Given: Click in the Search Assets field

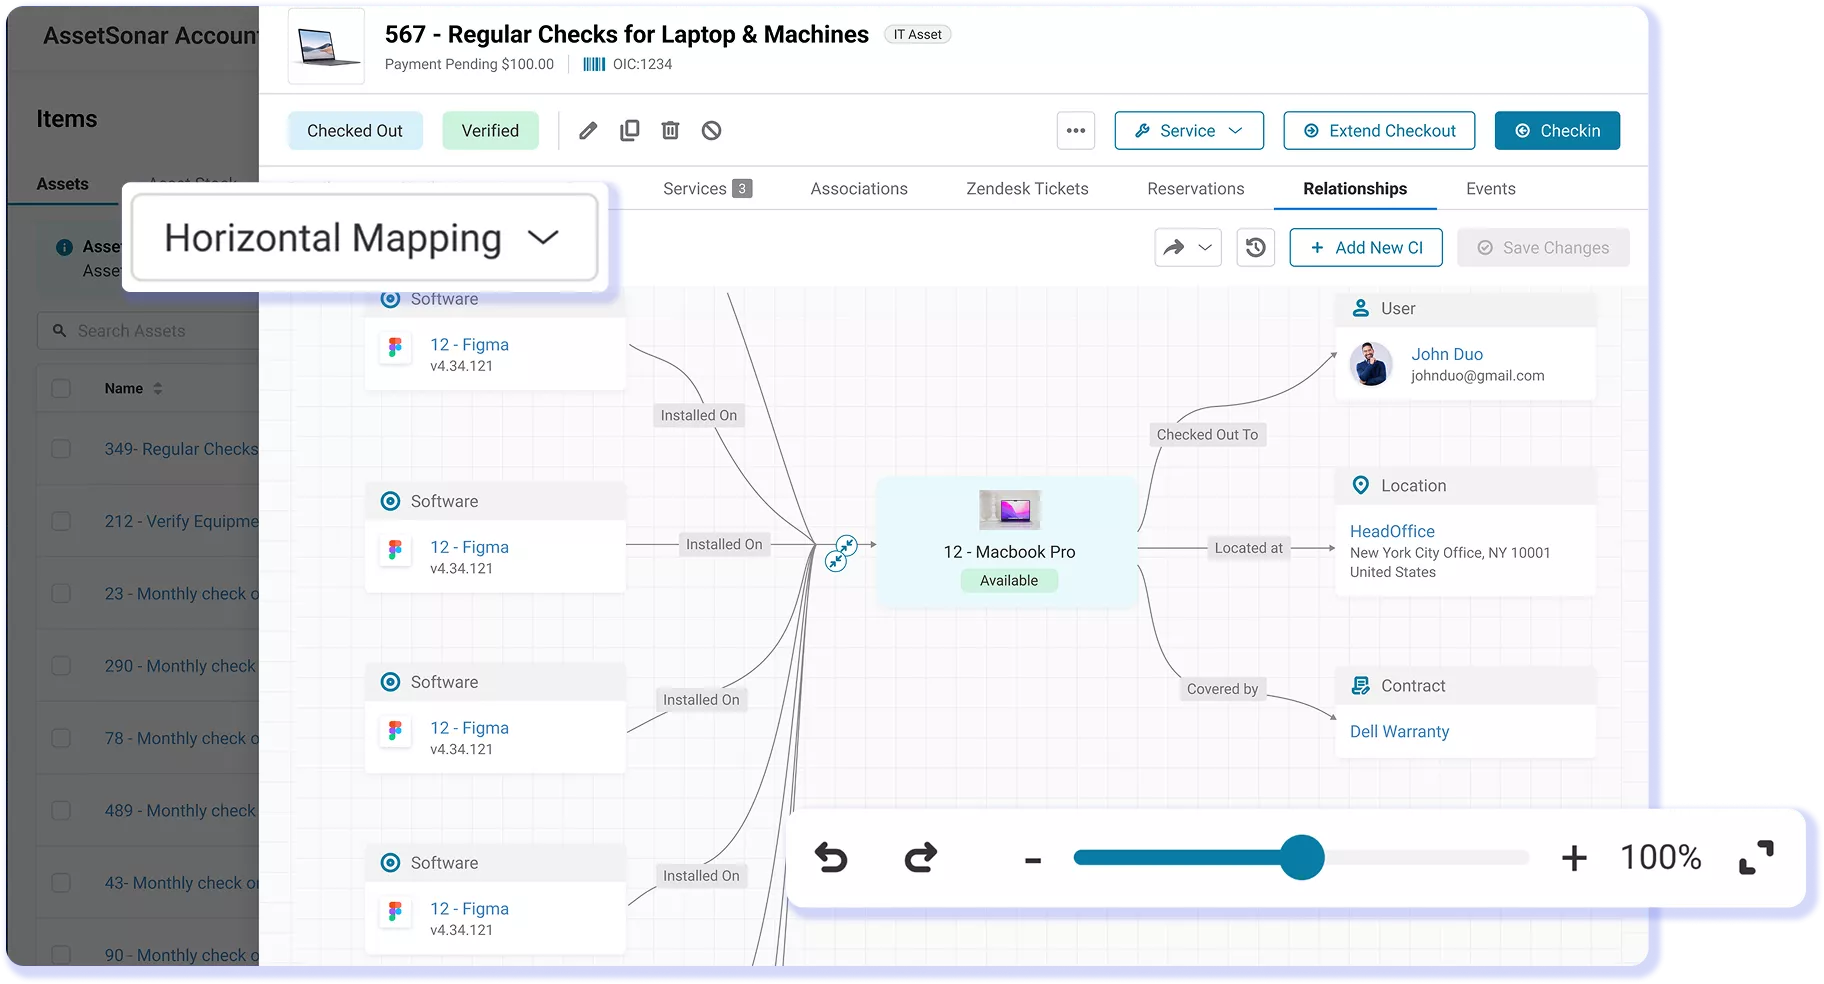Looking at the screenshot, I should tap(148, 331).
